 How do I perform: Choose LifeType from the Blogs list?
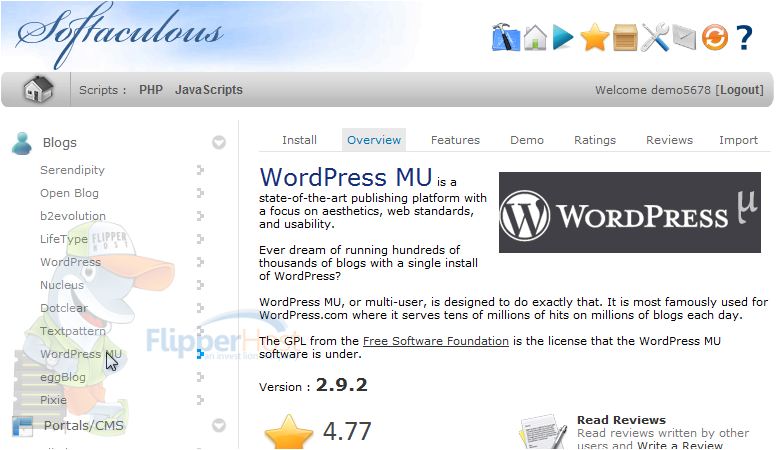click(x=64, y=239)
